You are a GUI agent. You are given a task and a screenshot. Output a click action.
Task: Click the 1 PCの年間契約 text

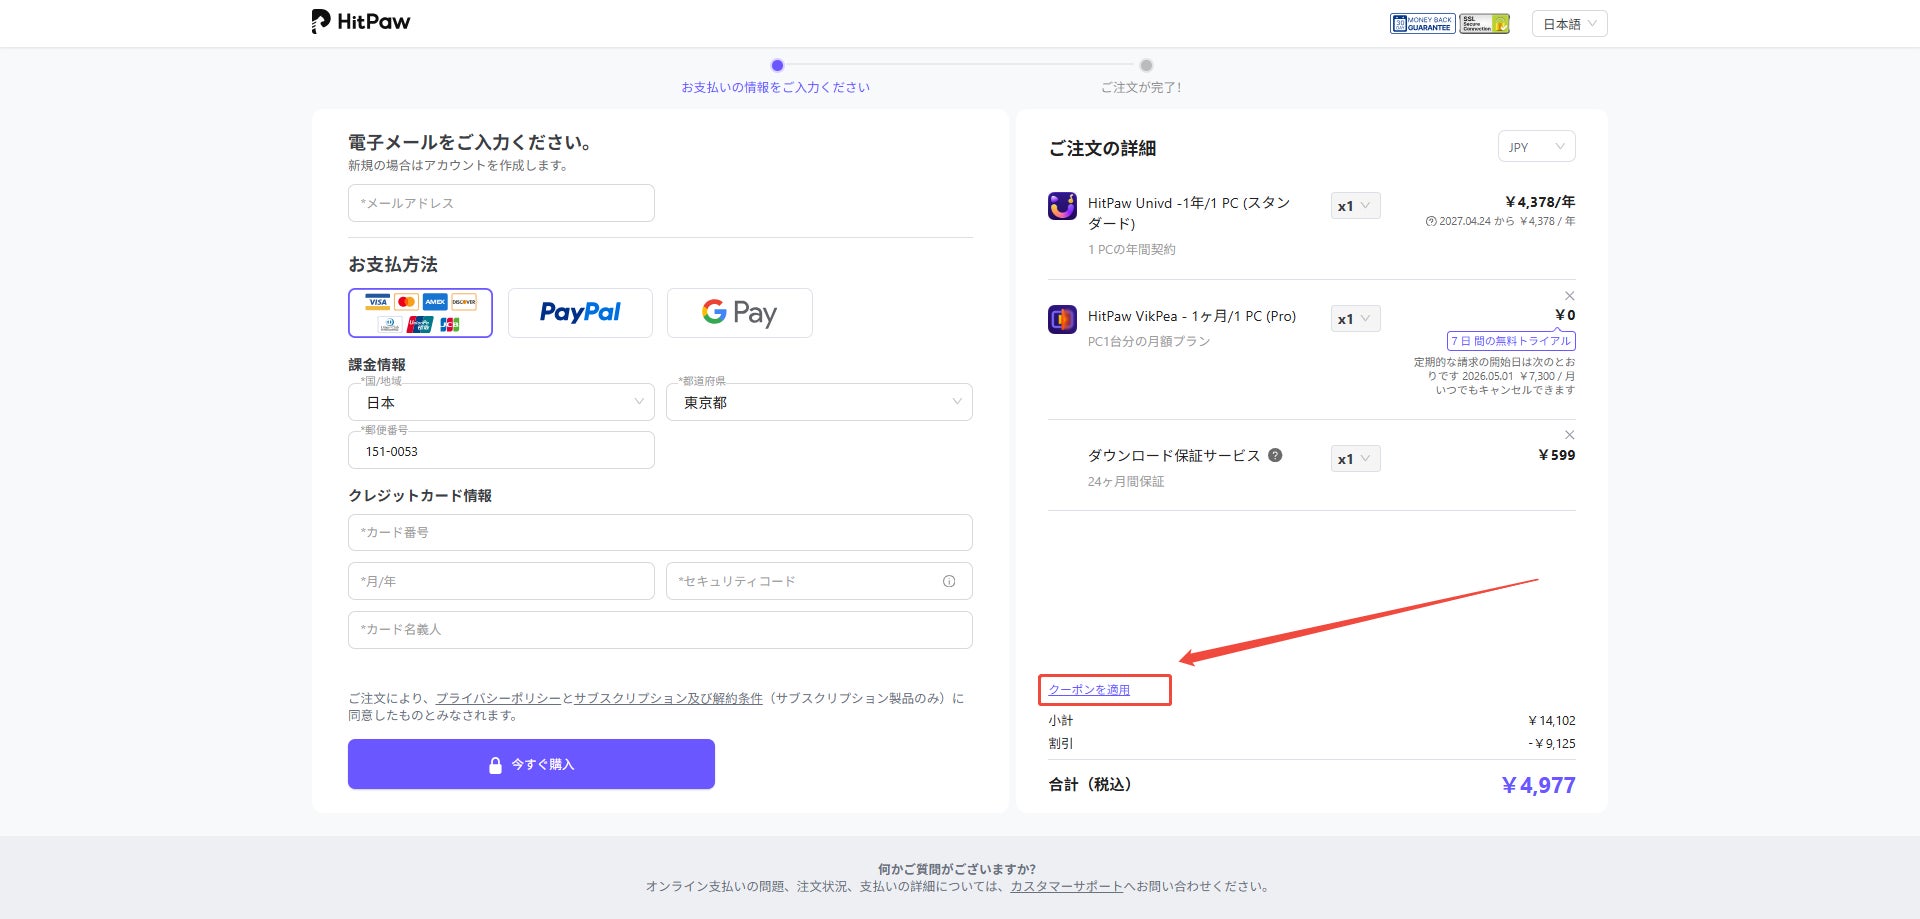pos(1132,250)
